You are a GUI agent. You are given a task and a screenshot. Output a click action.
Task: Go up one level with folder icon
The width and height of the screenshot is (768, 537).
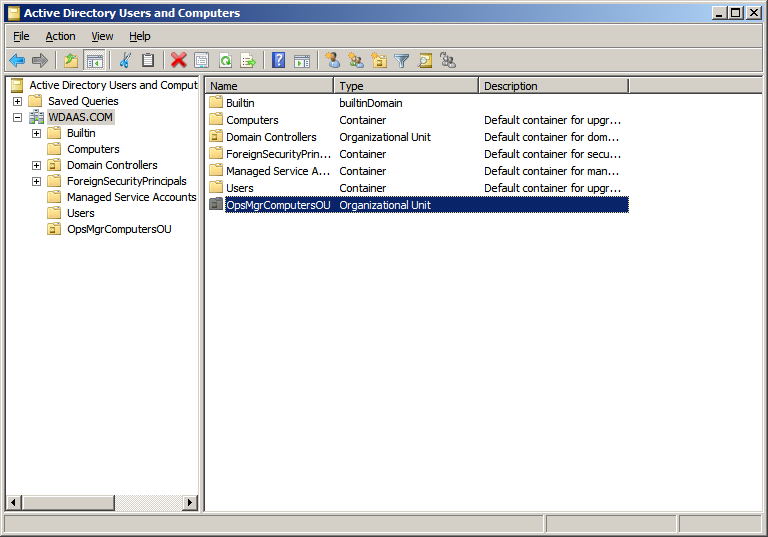(x=71, y=61)
